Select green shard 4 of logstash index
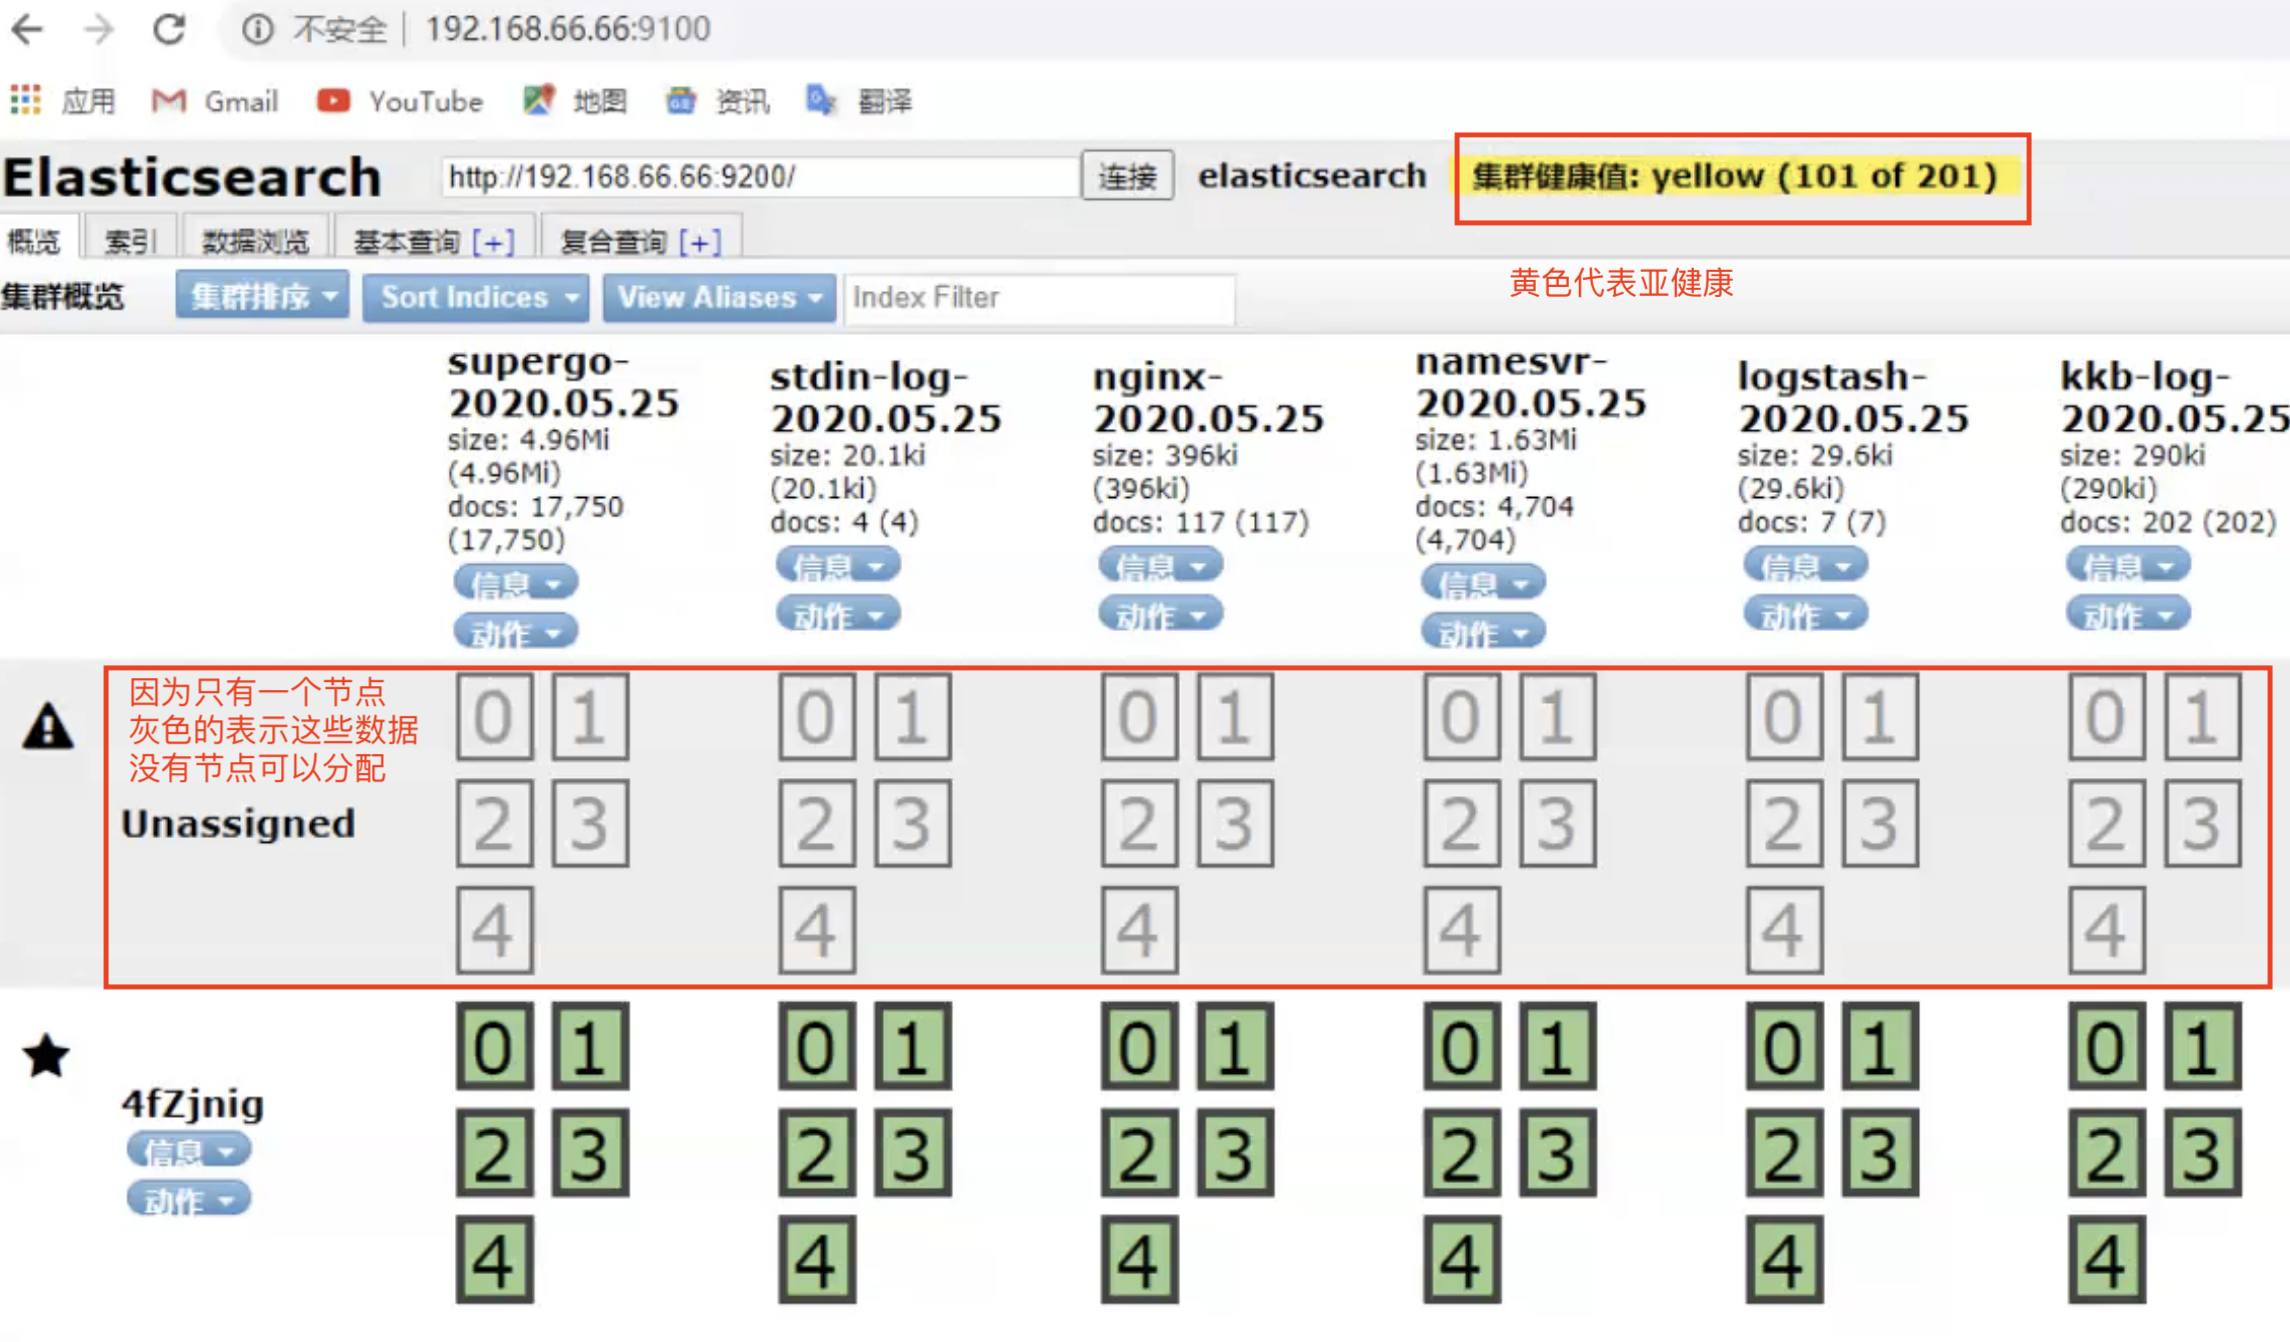 1785,1260
